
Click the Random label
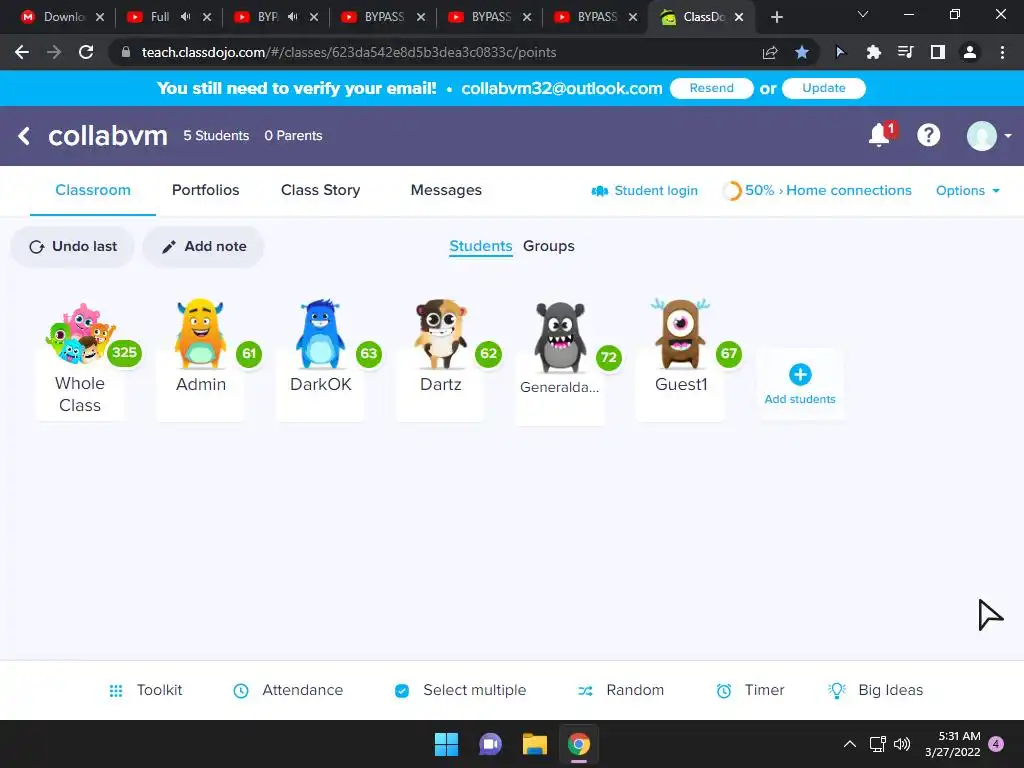(x=635, y=690)
